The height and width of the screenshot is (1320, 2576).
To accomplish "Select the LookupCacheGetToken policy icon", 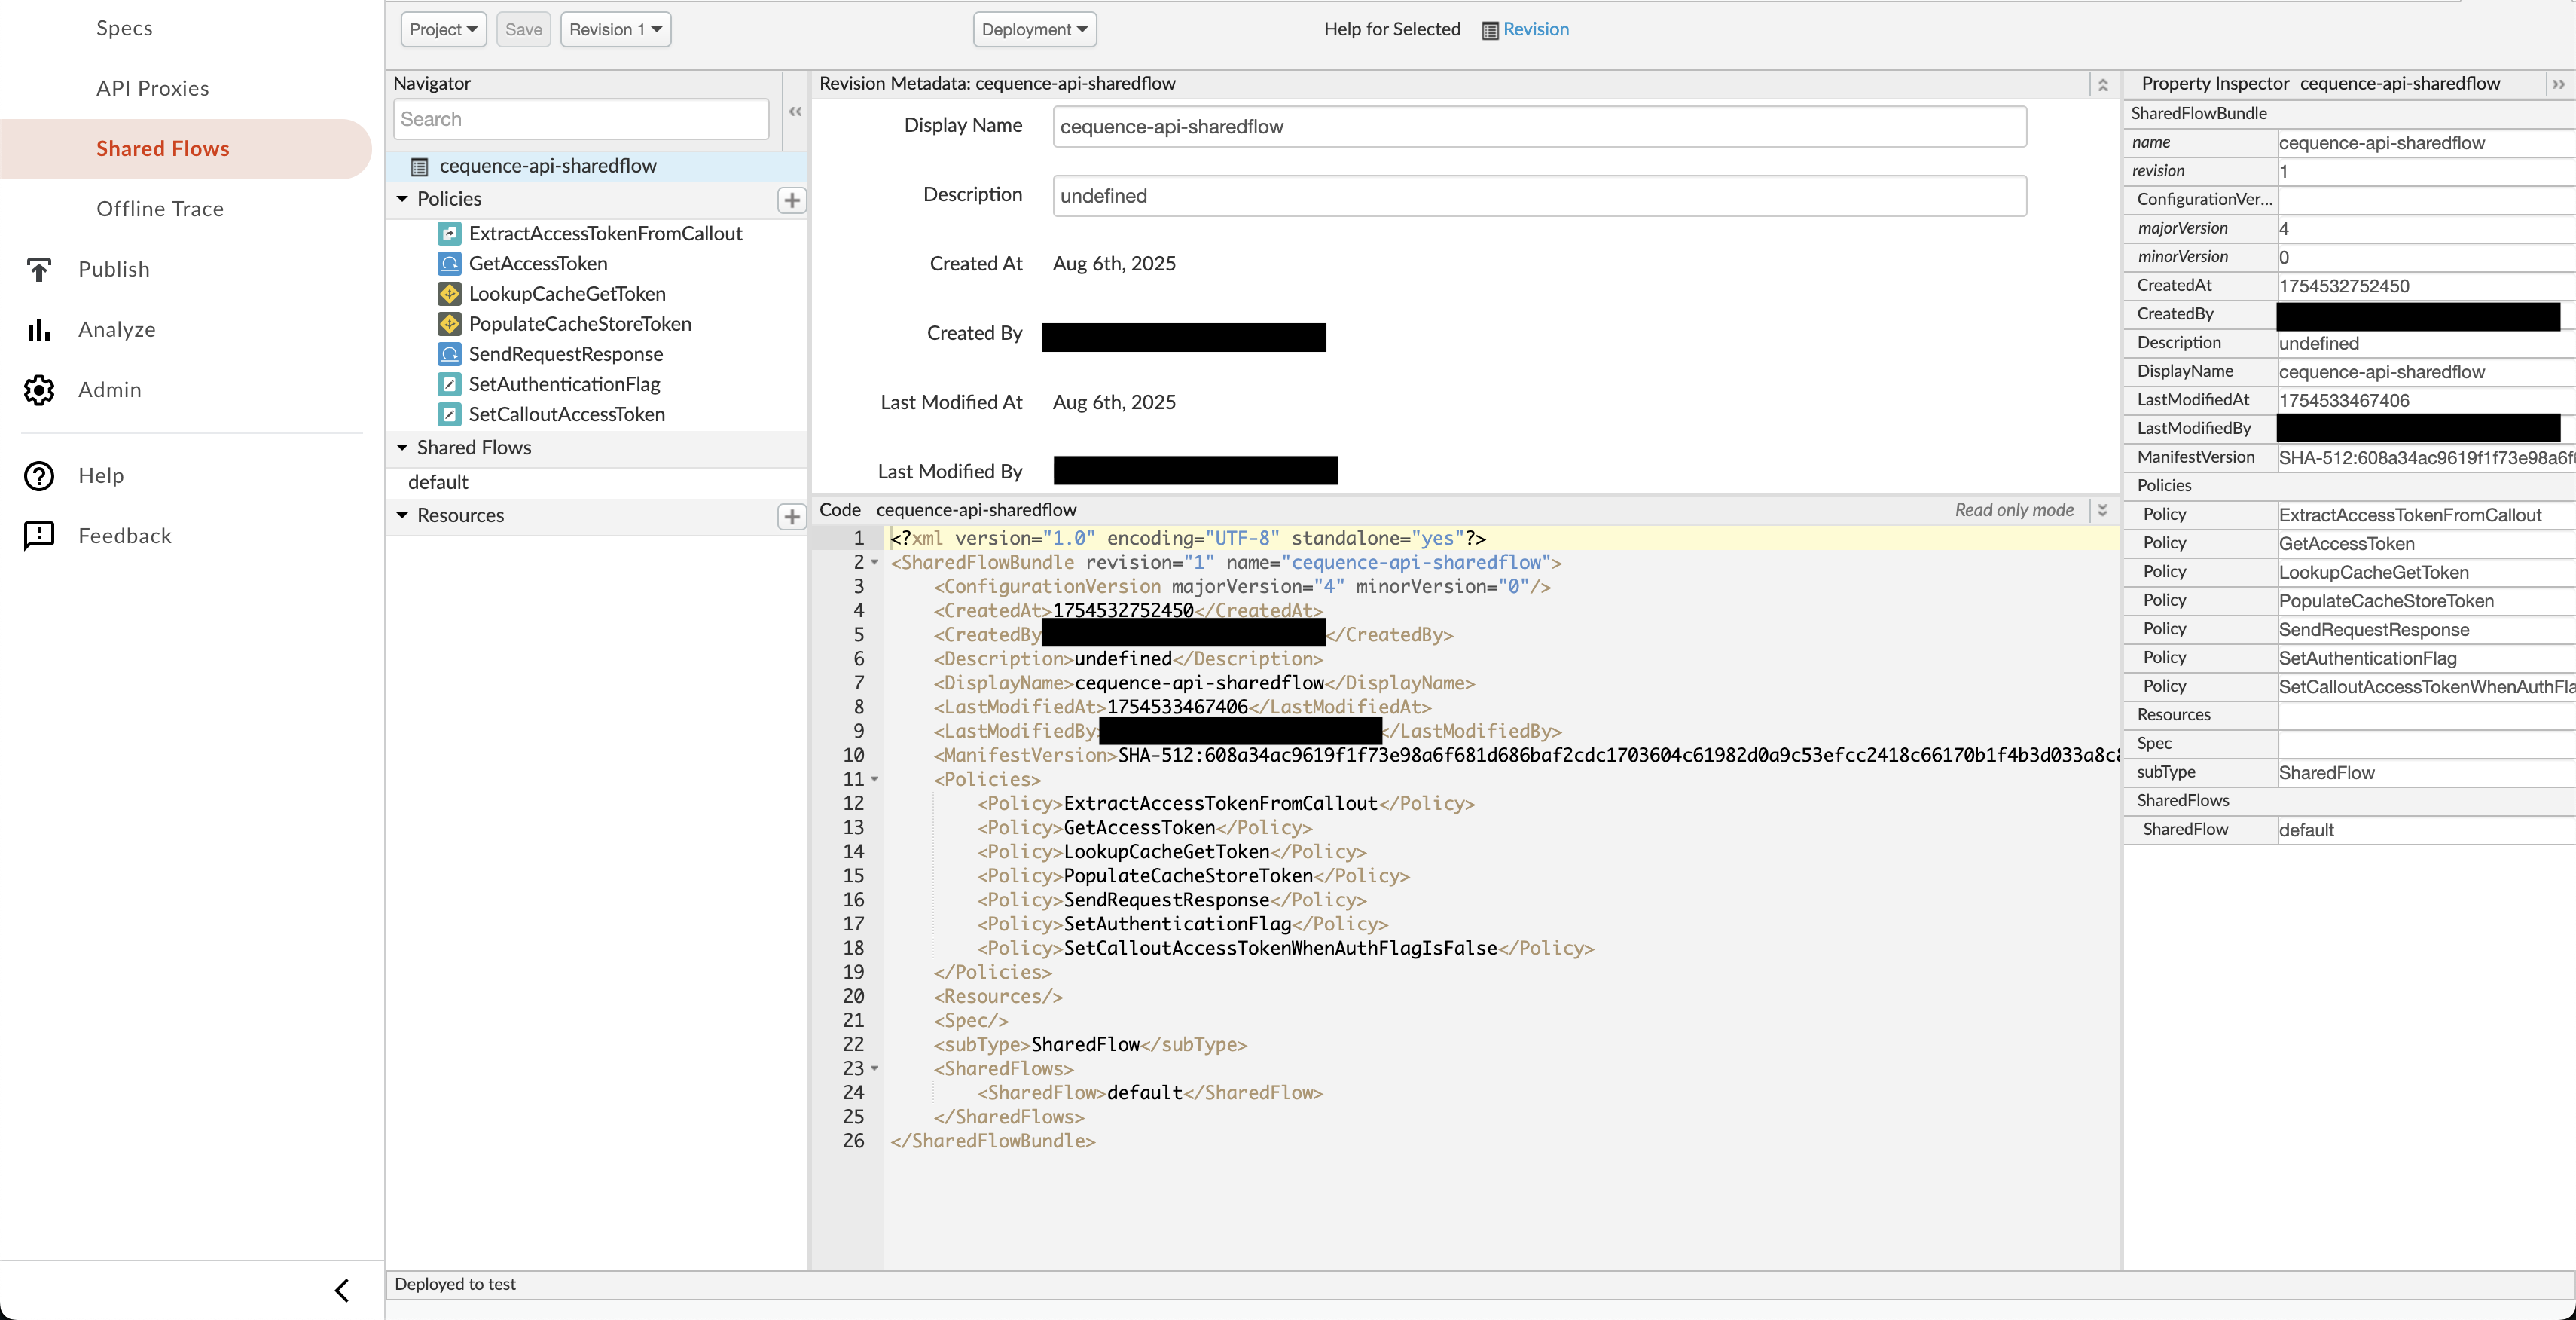I will click(450, 293).
